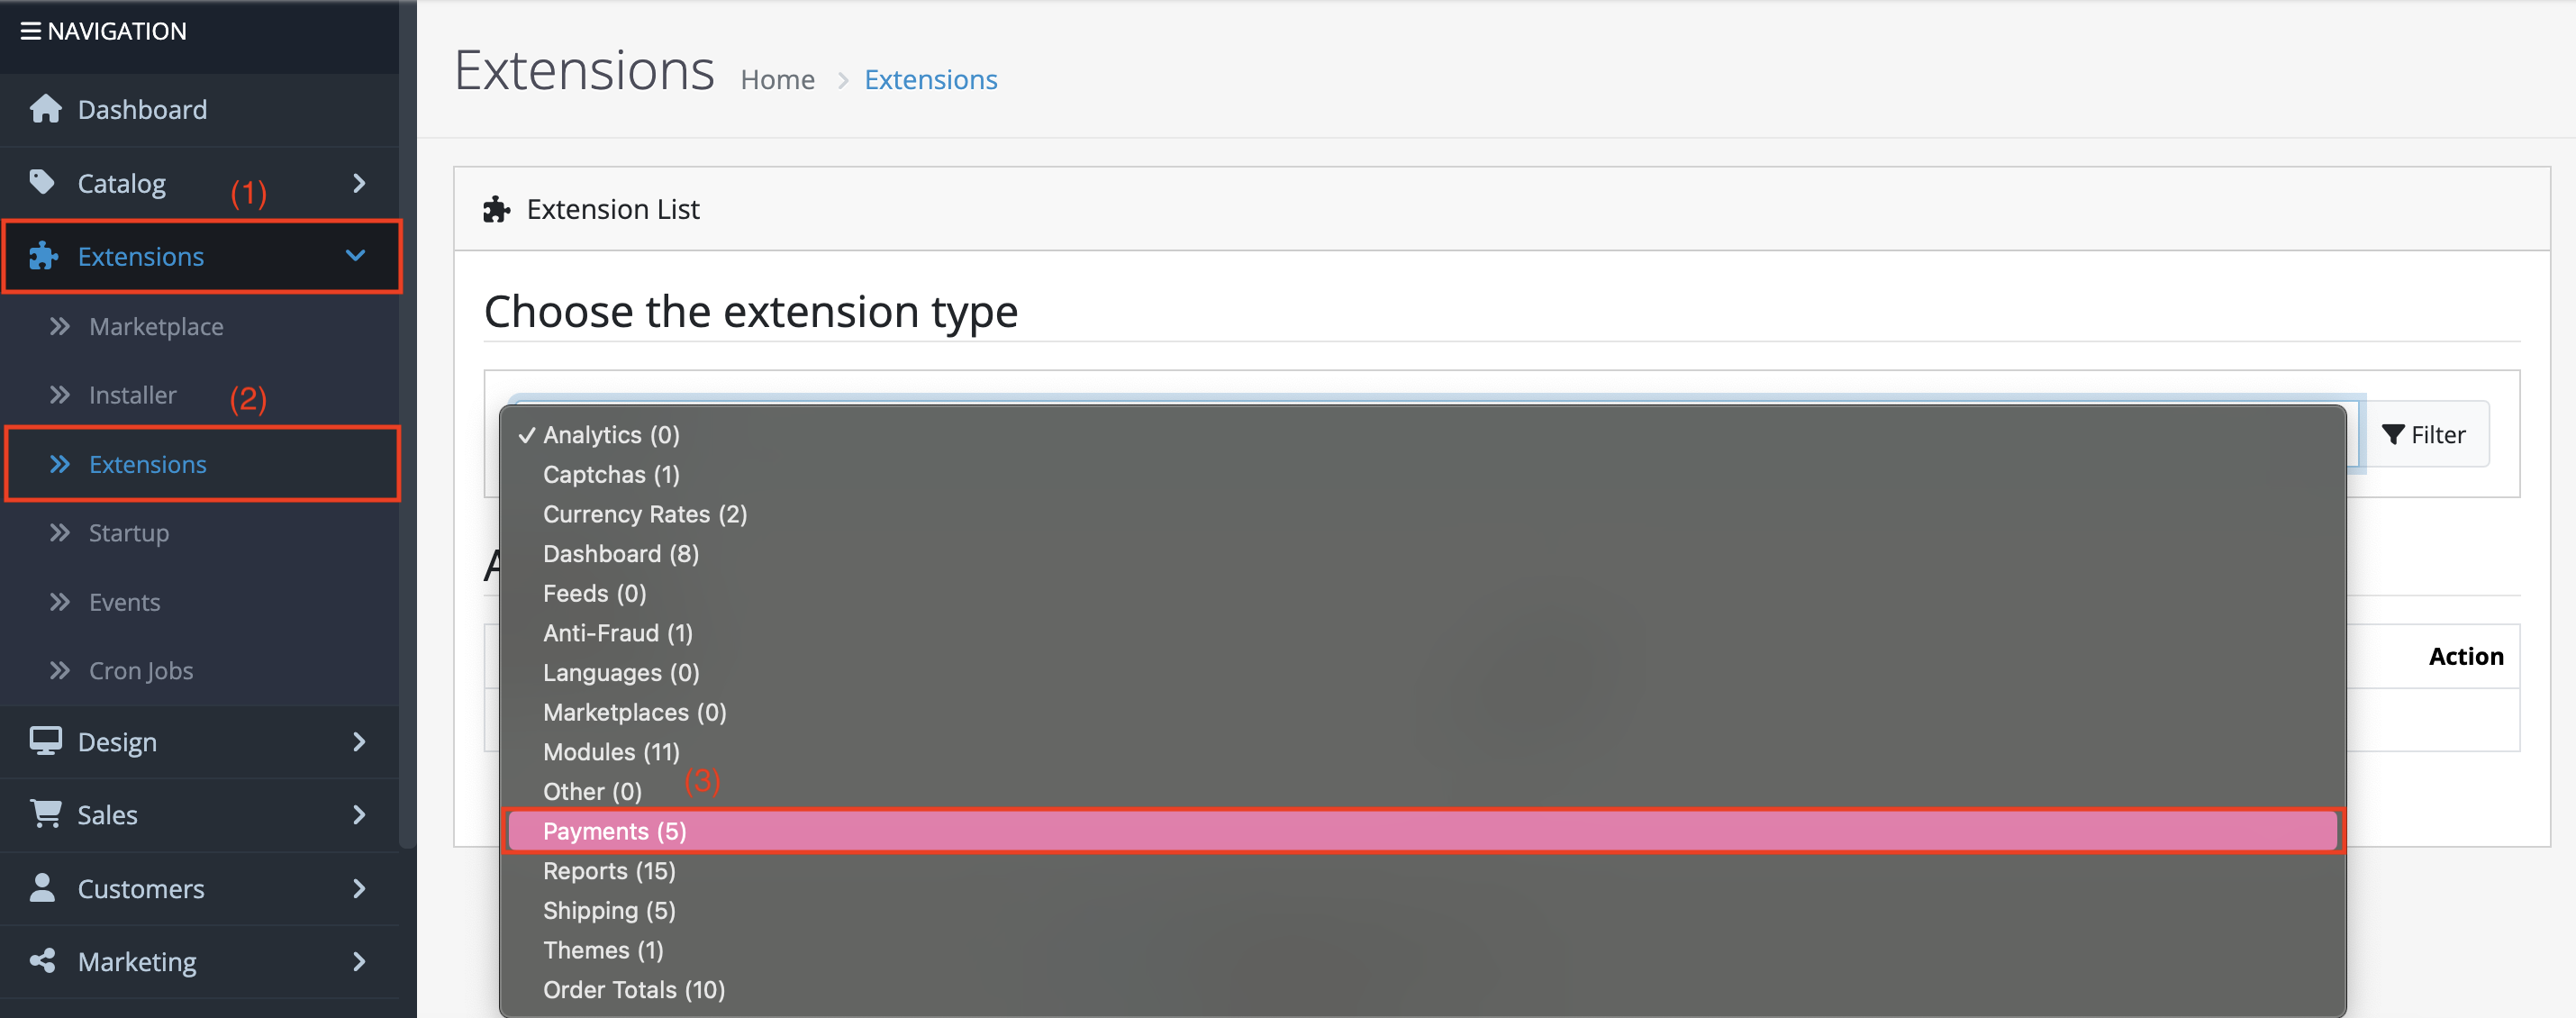This screenshot has height=1018, width=2576.
Task: Select Order Totals (10) option
Action: pyautogui.click(x=634, y=989)
